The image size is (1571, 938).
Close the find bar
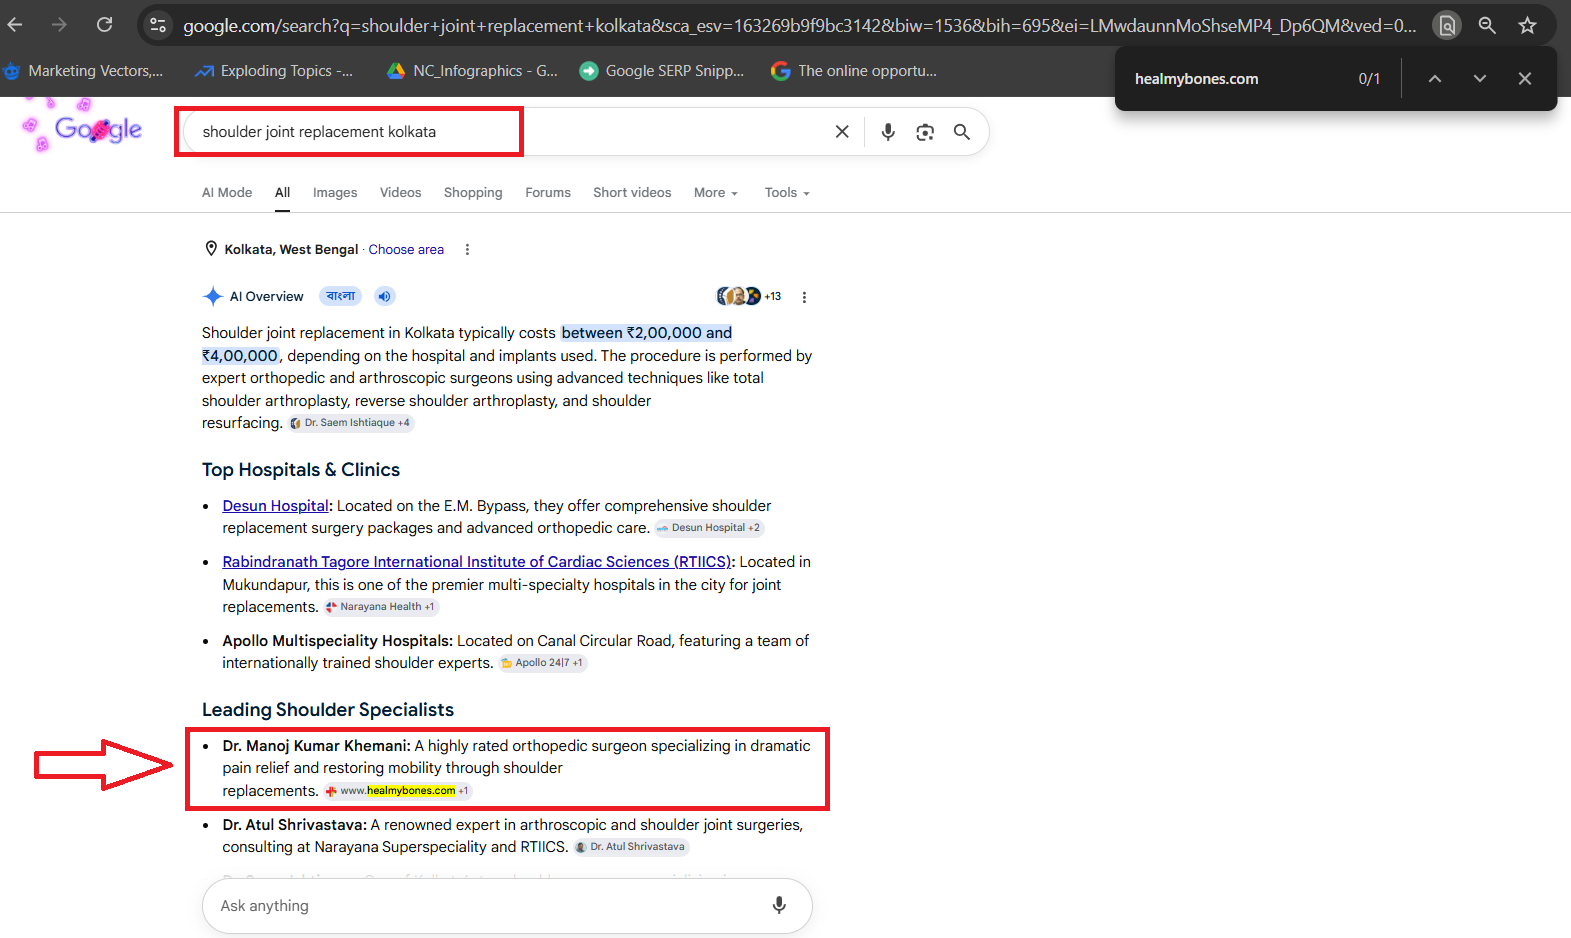pyautogui.click(x=1524, y=78)
